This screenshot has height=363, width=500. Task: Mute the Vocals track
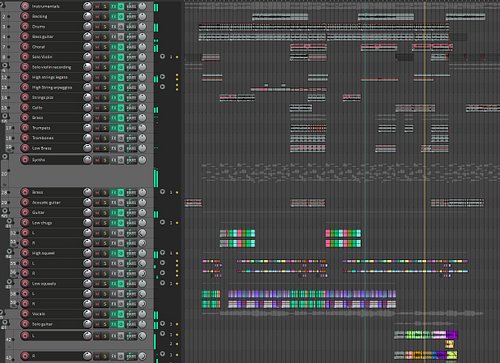click(x=97, y=314)
